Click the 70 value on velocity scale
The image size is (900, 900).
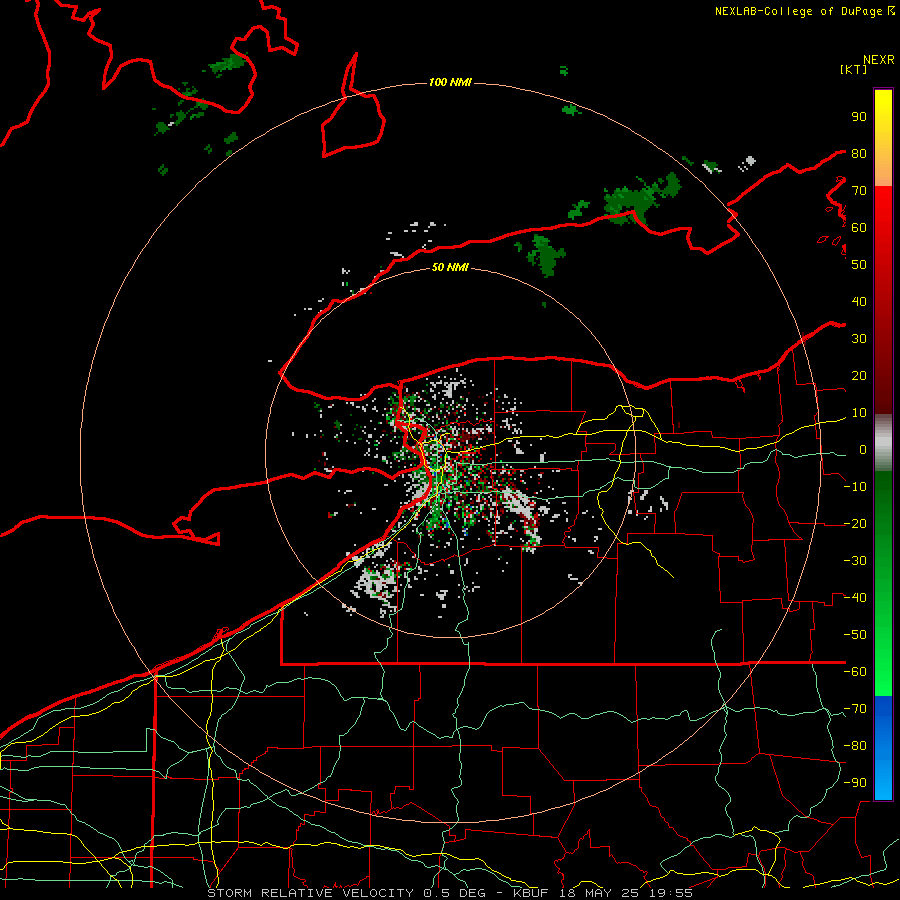pos(859,191)
